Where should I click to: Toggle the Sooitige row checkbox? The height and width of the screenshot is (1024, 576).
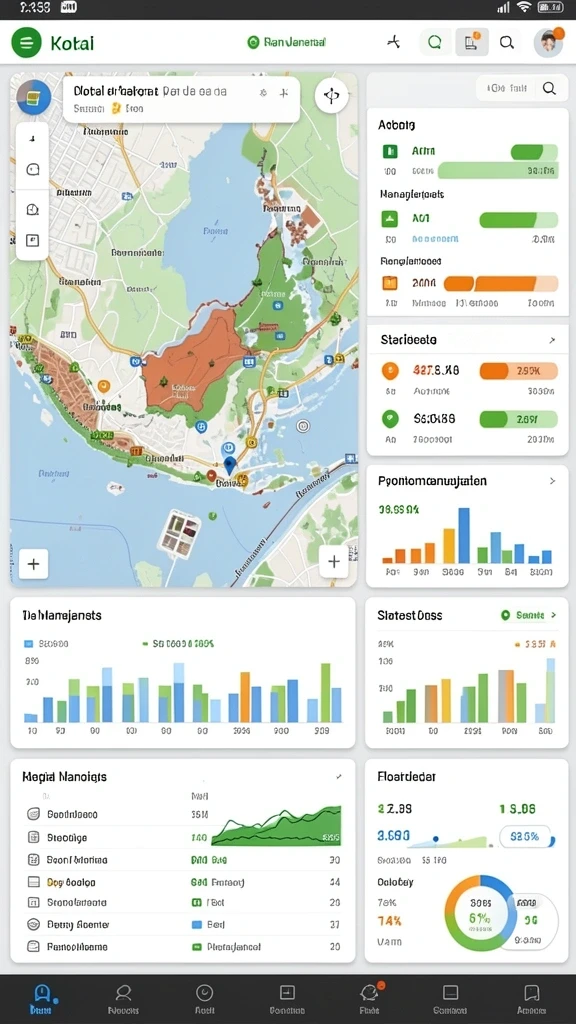pyautogui.click(x=33, y=837)
